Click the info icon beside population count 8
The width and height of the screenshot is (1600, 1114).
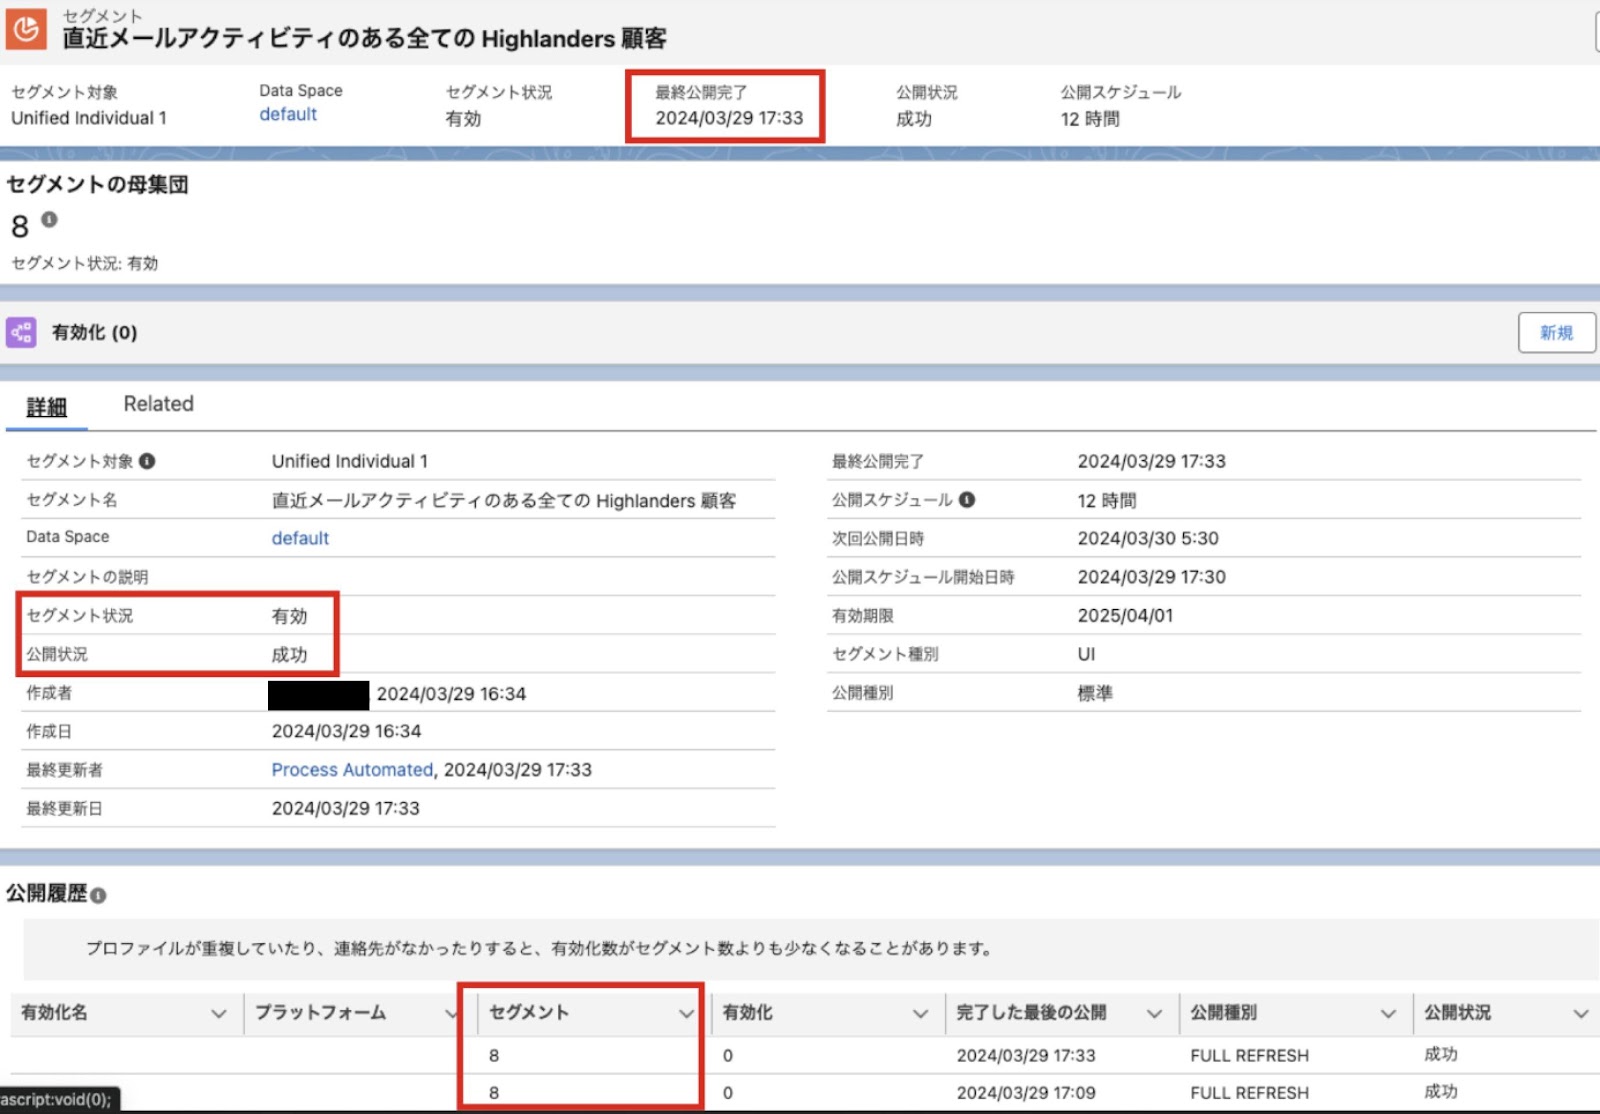(x=49, y=220)
